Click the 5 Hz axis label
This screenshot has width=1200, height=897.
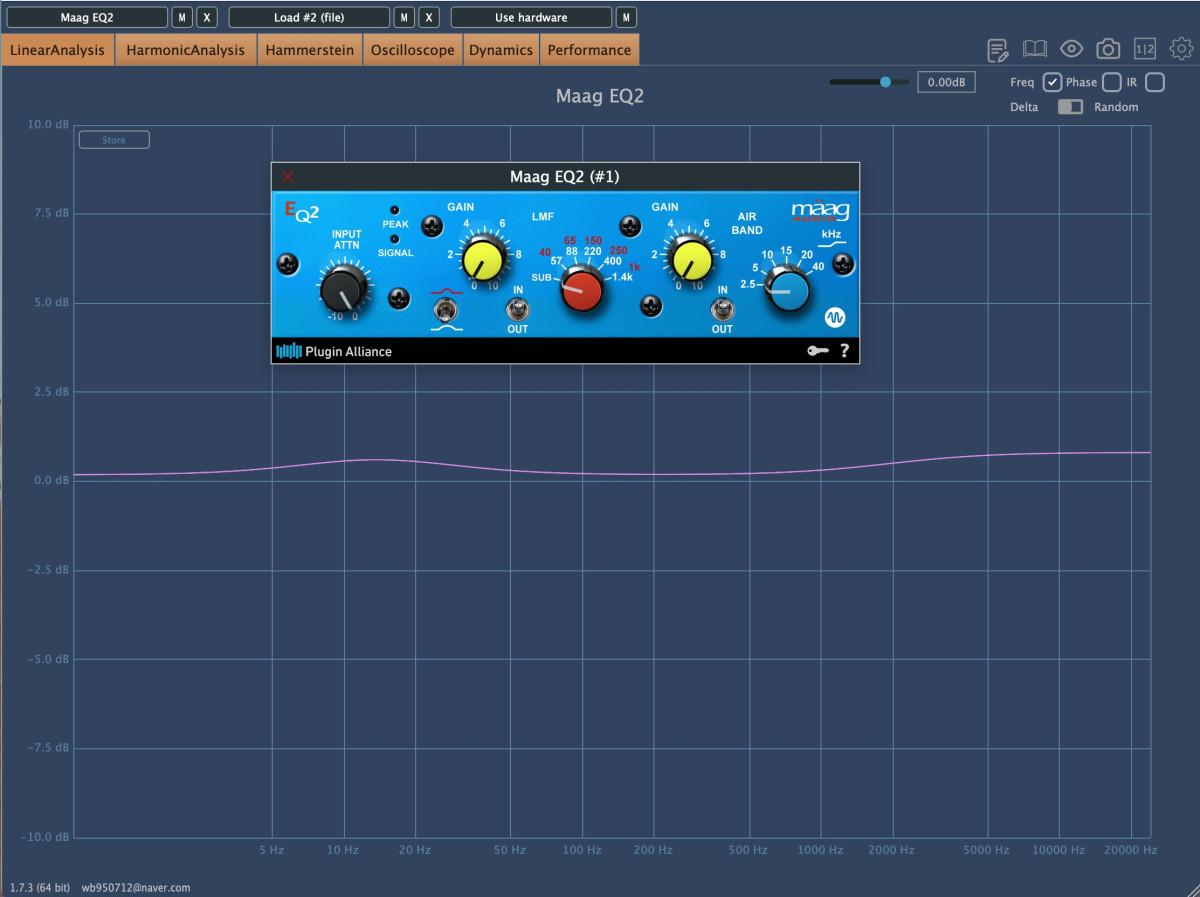[272, 850]
